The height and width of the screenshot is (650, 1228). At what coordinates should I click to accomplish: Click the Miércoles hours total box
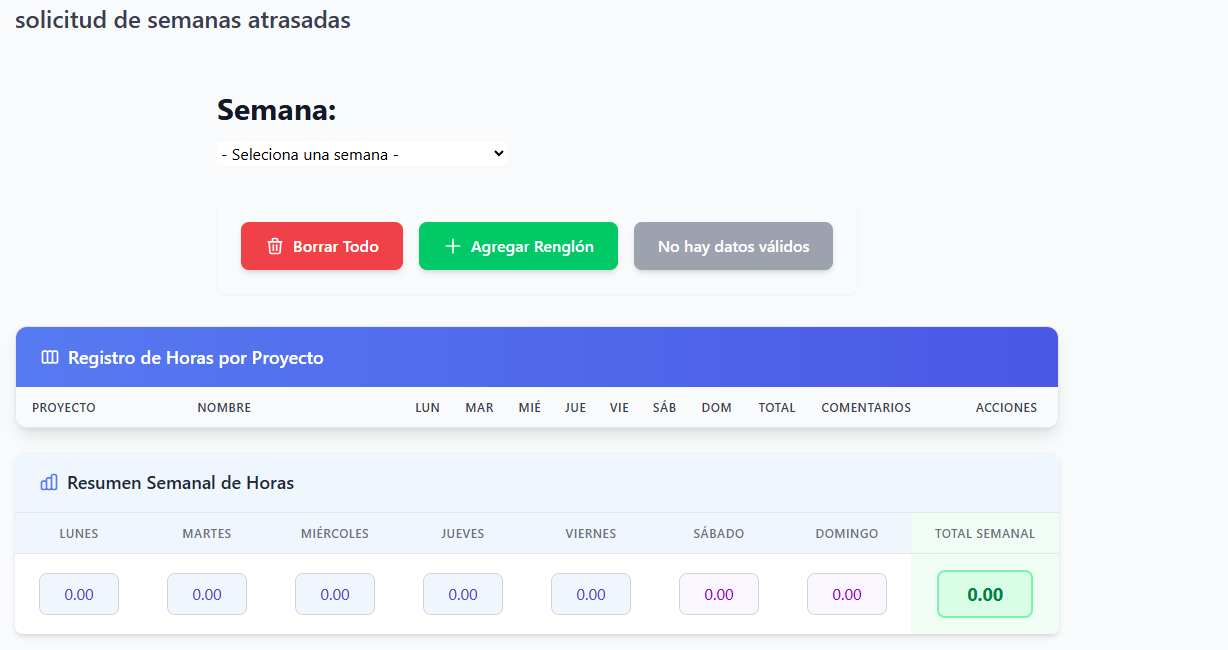click(x=335, y=594)
